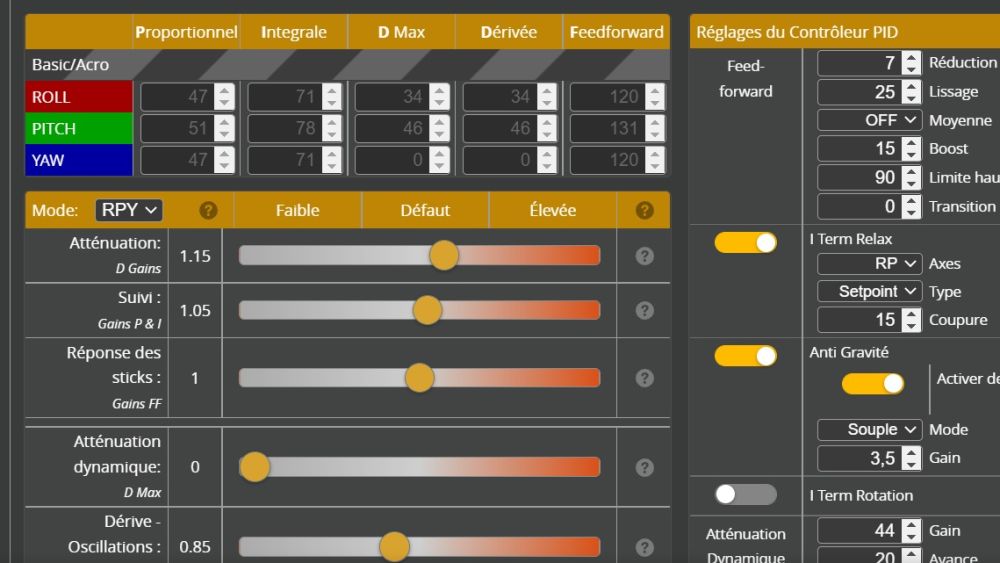
Task: Open help for Dérive Oscillations slider
Action: (x=645, y=547)
